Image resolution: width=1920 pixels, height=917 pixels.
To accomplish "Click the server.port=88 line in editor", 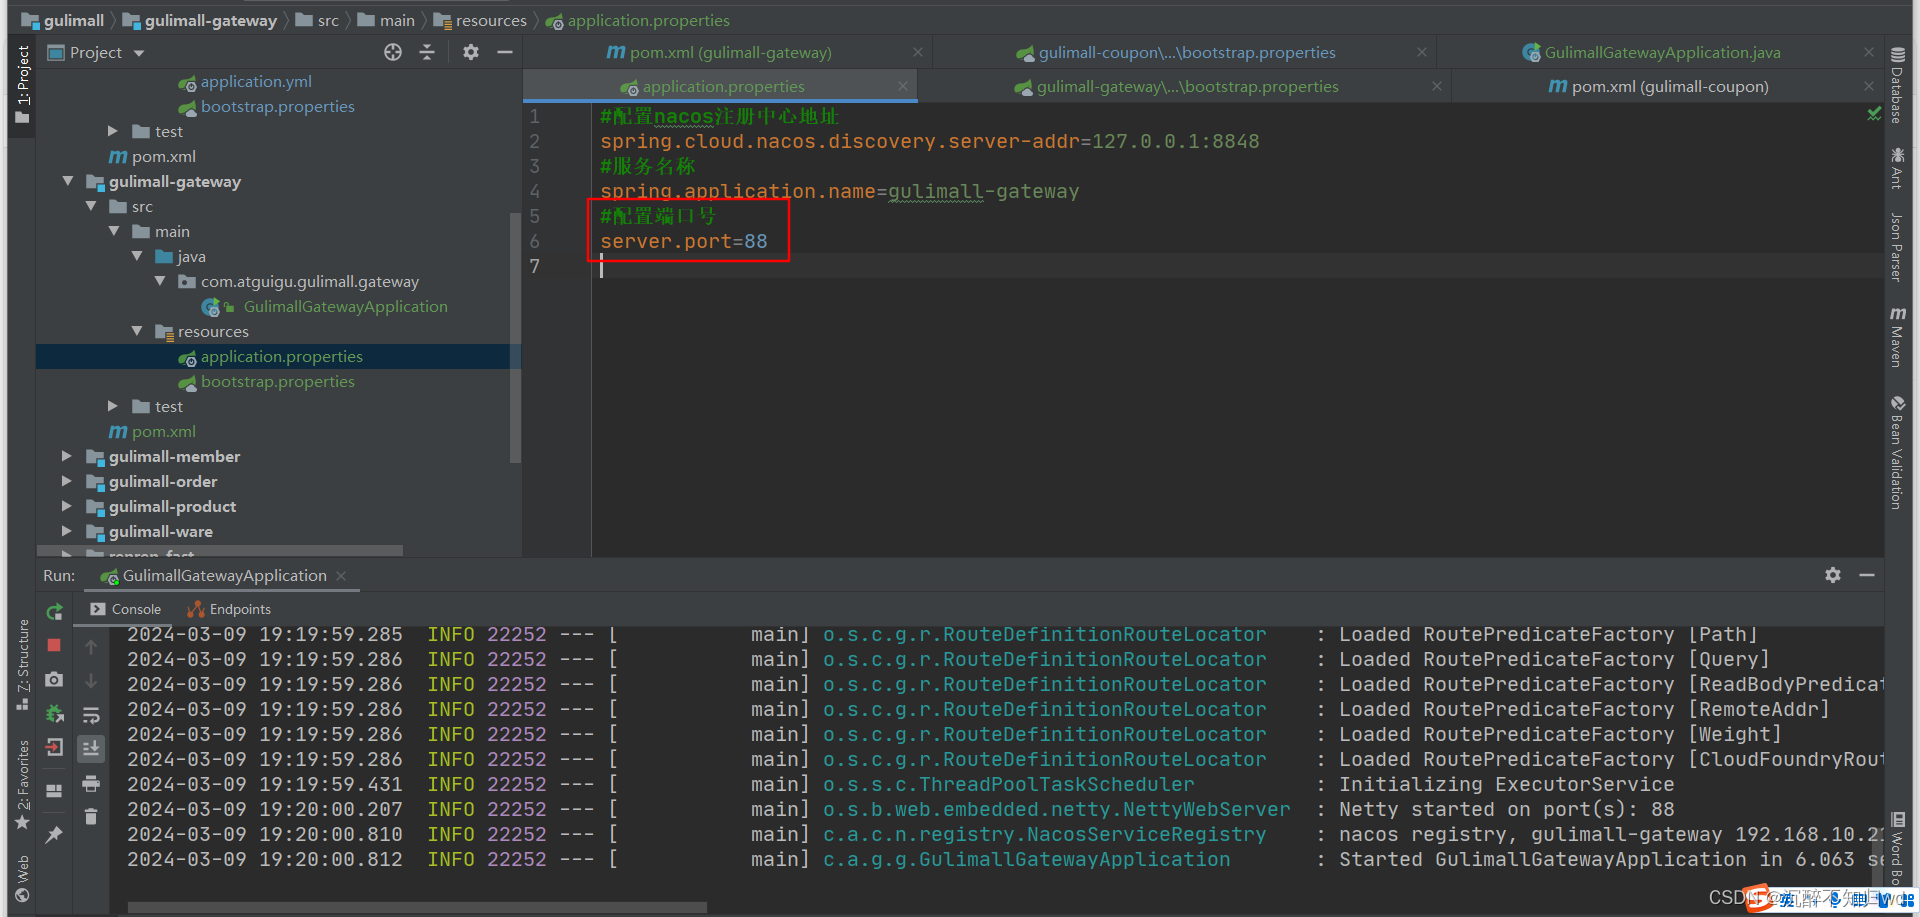I will pyautogui.click(x=684, y=241).
